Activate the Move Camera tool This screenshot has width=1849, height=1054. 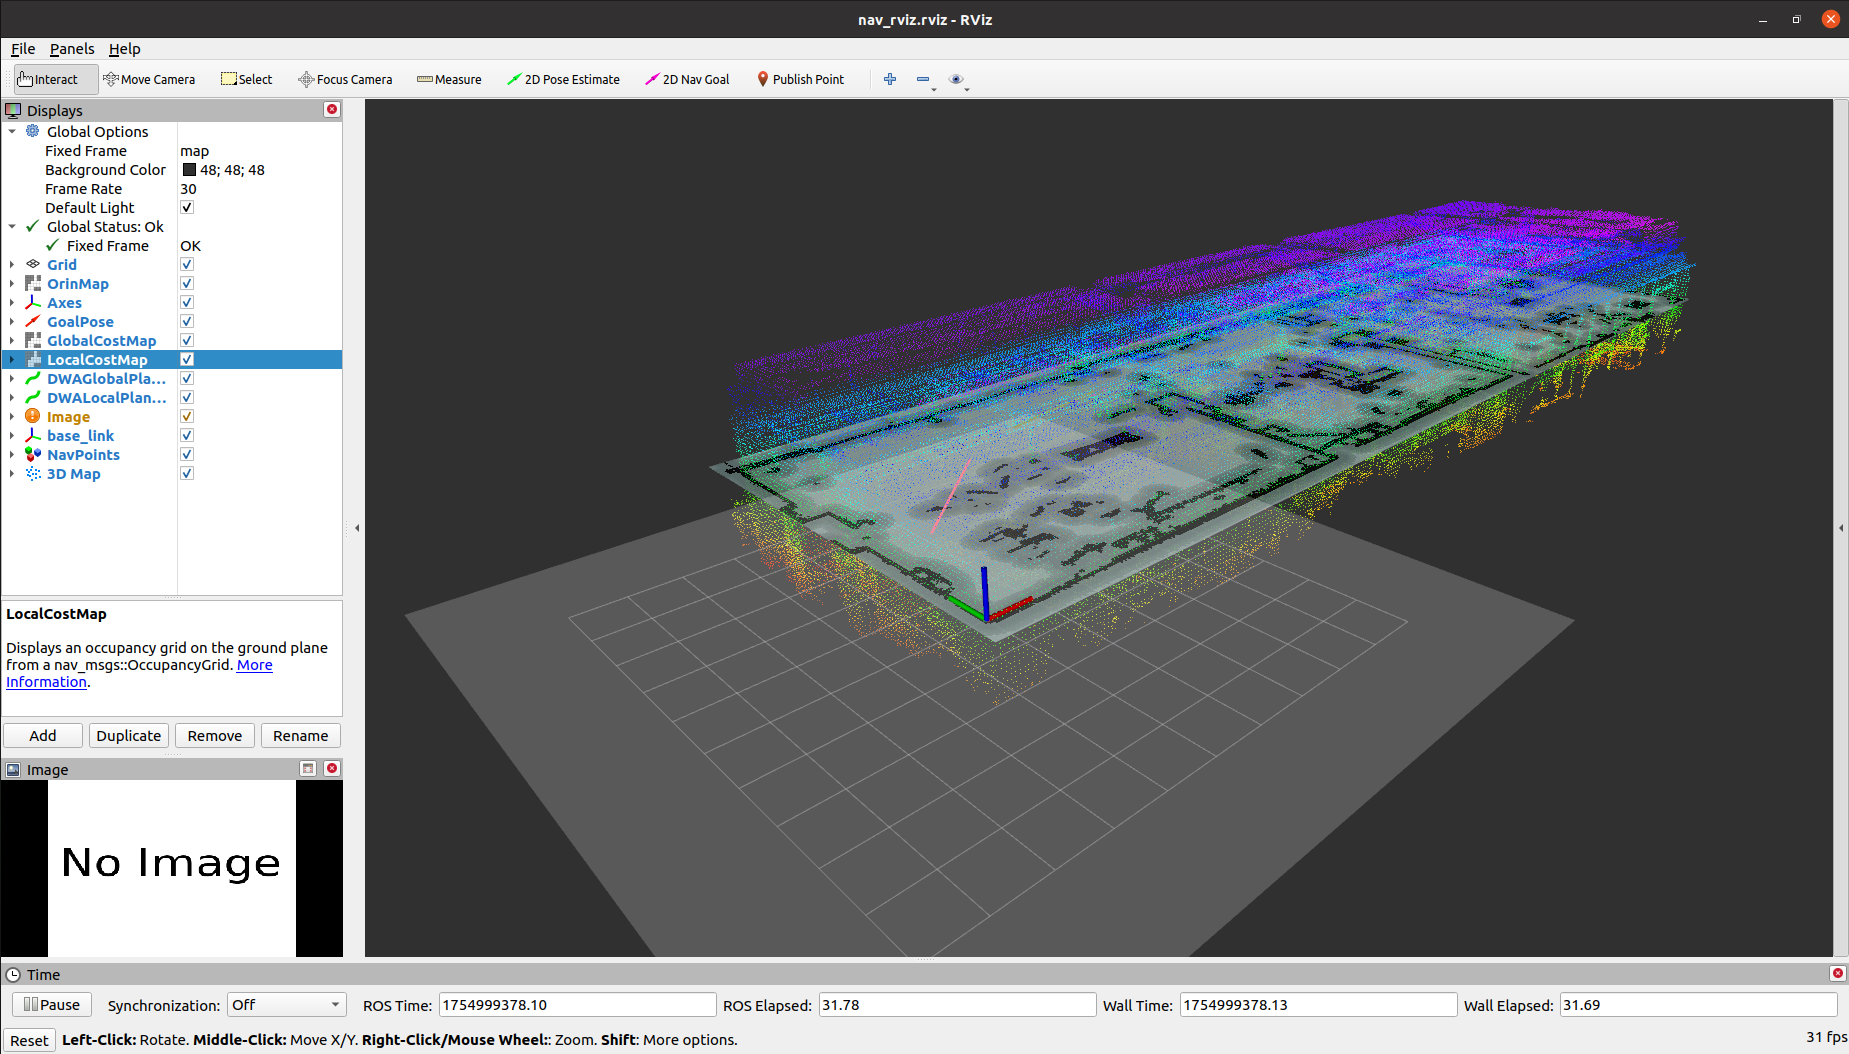[x=149, y=79]
